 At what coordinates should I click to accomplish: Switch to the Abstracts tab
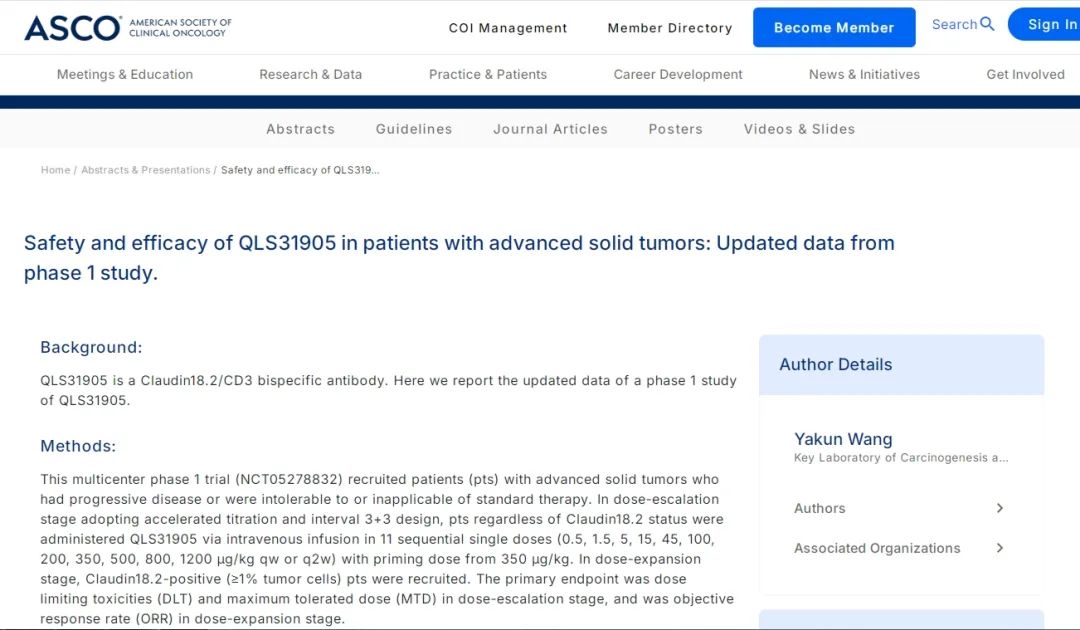[x=300, y=129]
